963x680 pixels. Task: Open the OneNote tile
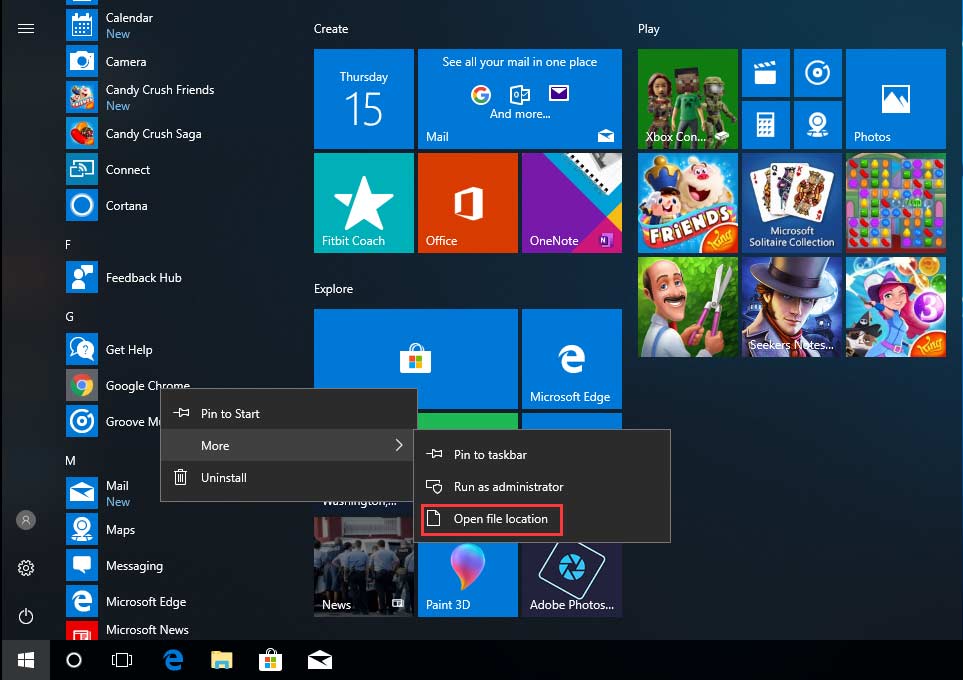(x=572, y=203)
